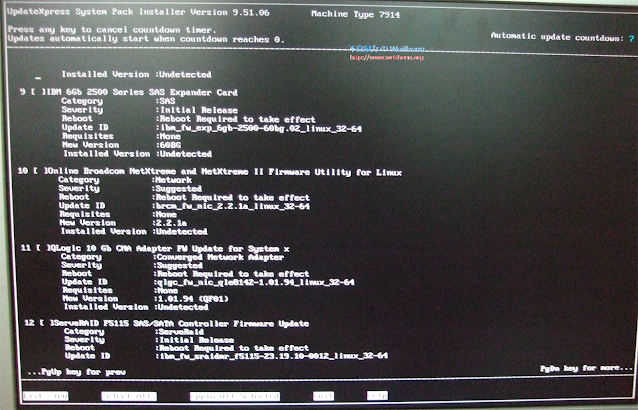
Task: Click 'Reboot Required to take effect' for item 9
Action: [238, 119]
